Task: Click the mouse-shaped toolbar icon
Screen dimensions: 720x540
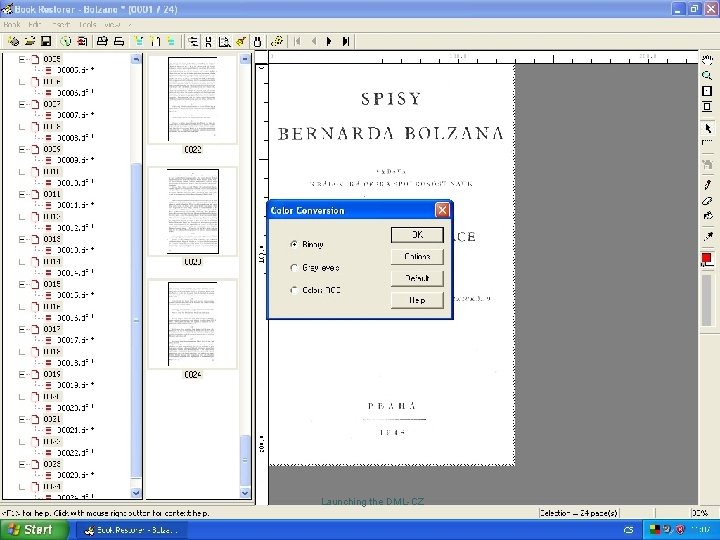Action: click(257, 42)
